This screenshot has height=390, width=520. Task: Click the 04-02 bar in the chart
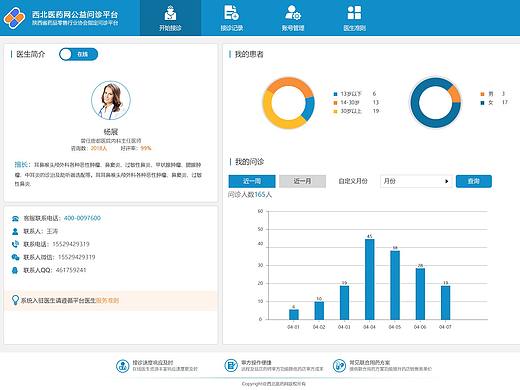(319, 310)
